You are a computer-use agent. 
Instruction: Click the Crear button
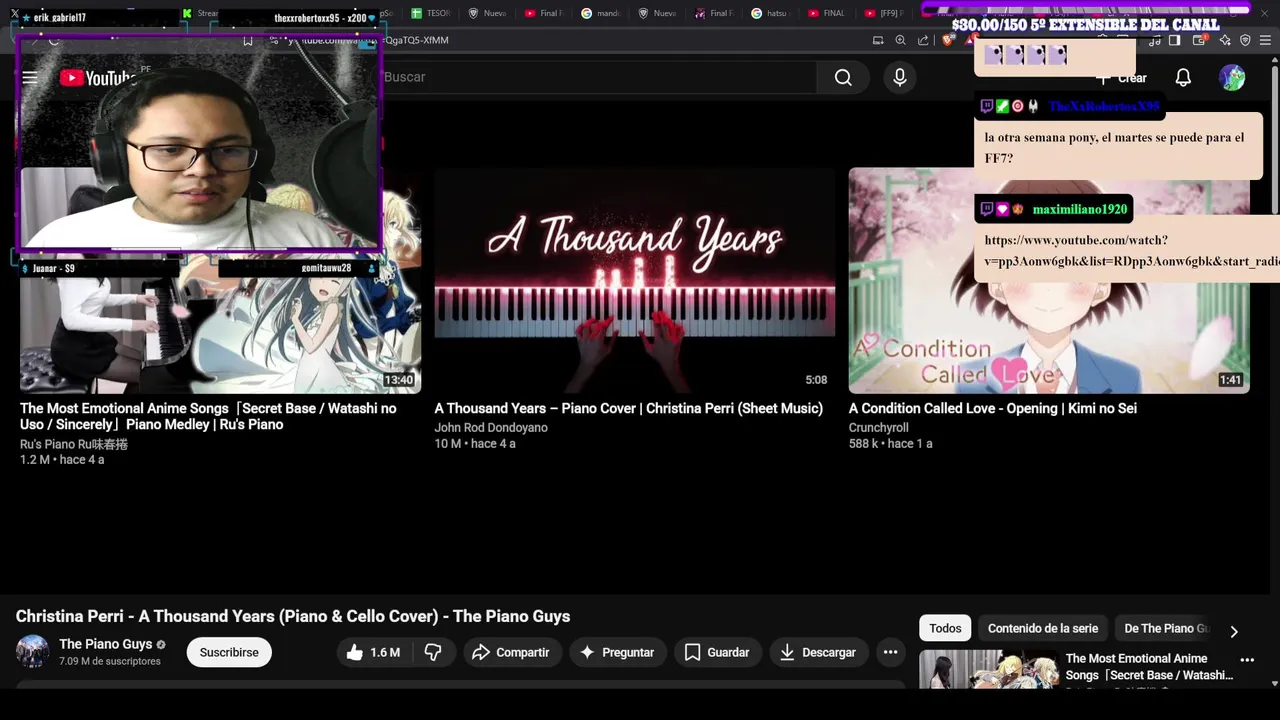tap(1121, 78)
